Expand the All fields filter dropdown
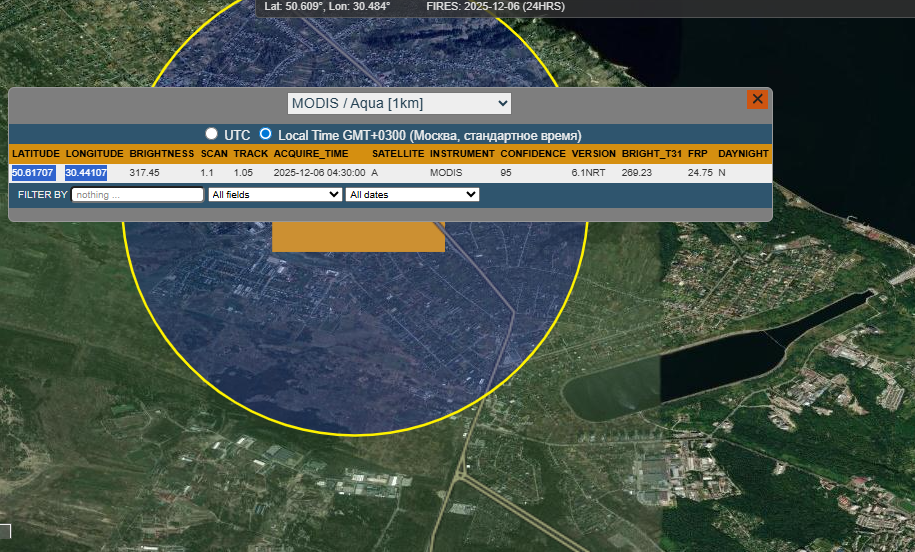Screen dimensions: 915x552 274,195
